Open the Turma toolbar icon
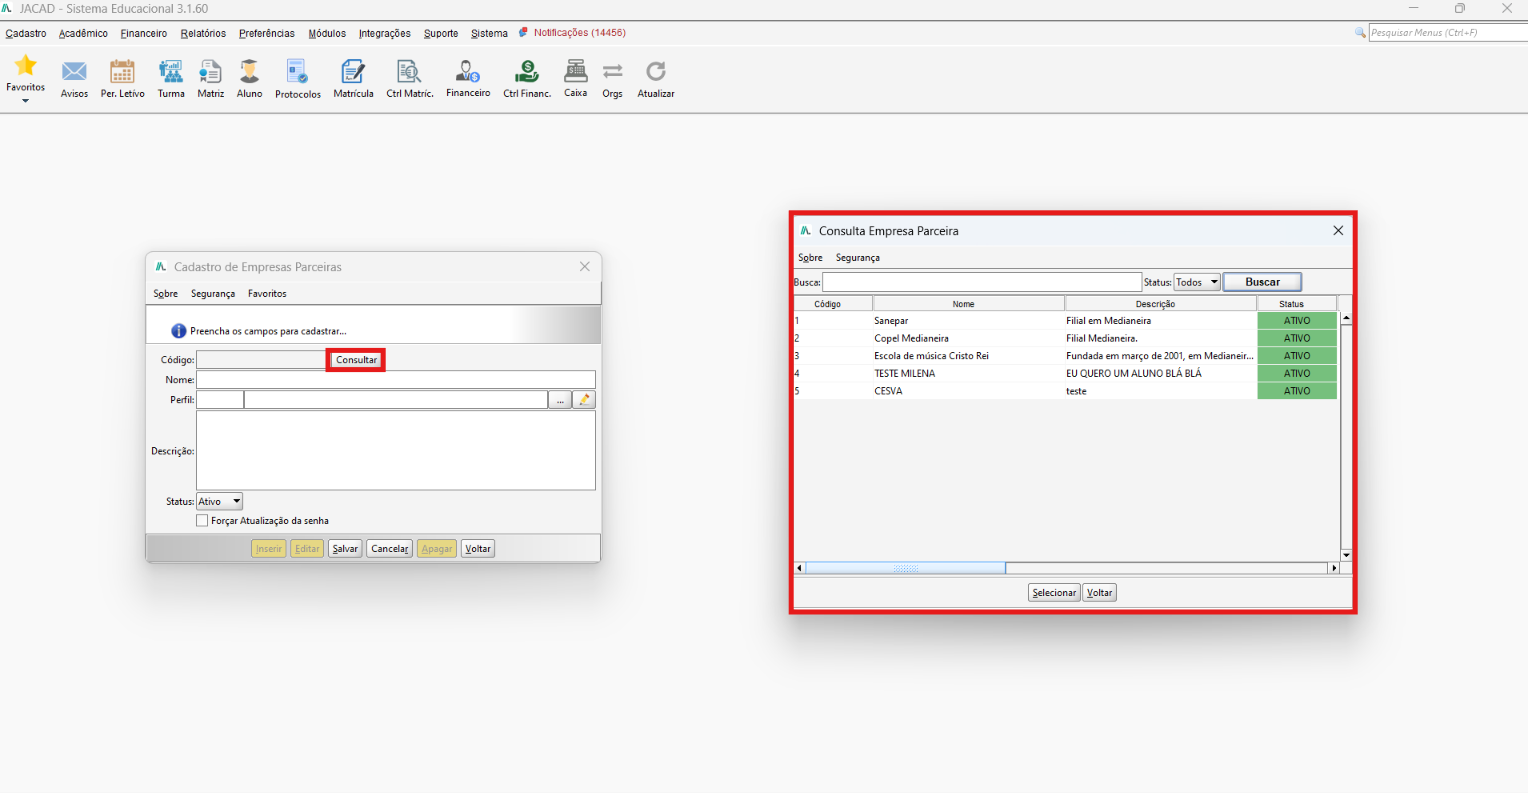Screen dimensions: 1528x793 (171, 71)
